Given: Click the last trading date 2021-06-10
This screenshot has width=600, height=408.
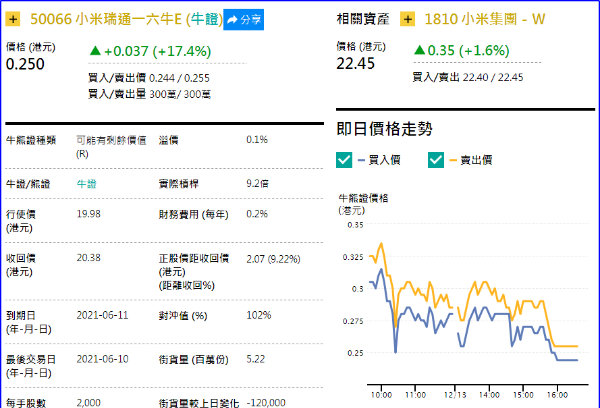Looking at the screenshot, I should 102,359.
